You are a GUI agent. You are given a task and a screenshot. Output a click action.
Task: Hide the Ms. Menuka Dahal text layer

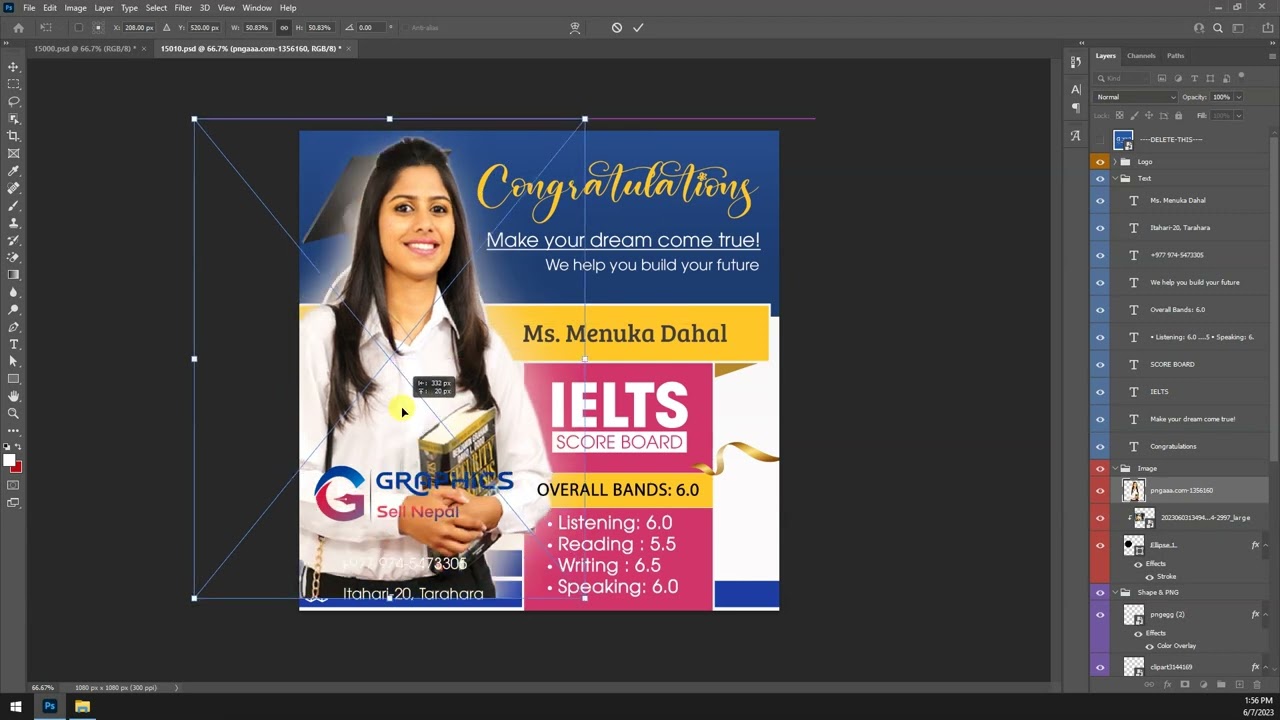(x=1100, y=200)
